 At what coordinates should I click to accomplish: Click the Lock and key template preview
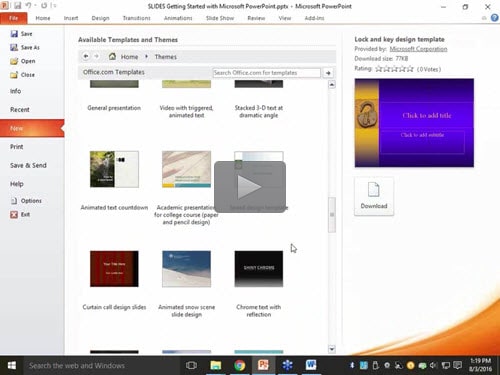coord(414,123)
